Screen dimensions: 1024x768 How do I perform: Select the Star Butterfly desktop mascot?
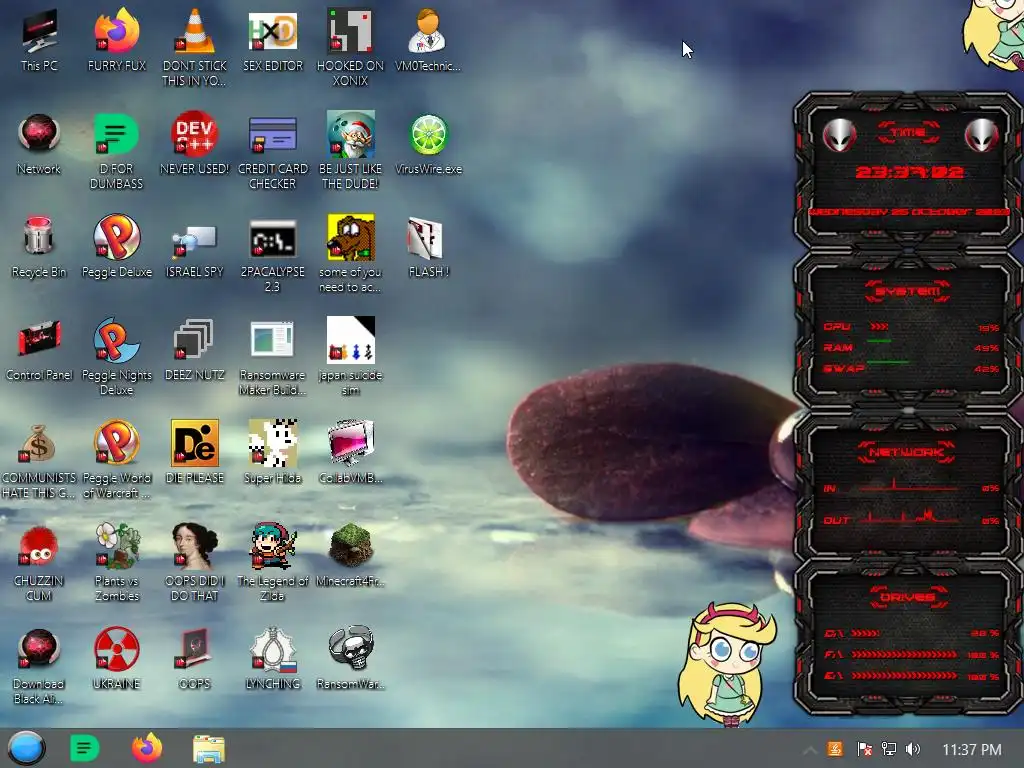(x=726, y=663)
